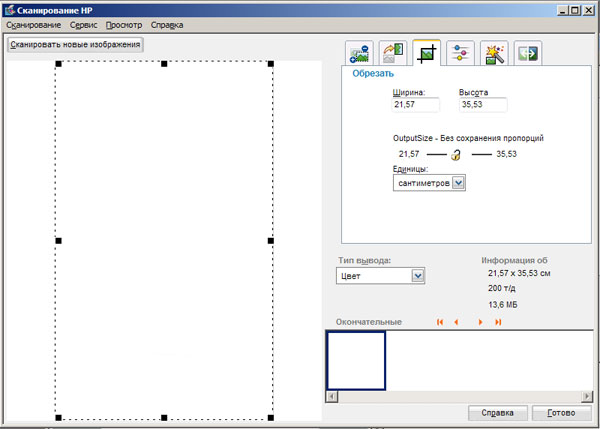Expand the сантиметров units dropdown
The image size is (600, 429).
(x=458, y=183)
